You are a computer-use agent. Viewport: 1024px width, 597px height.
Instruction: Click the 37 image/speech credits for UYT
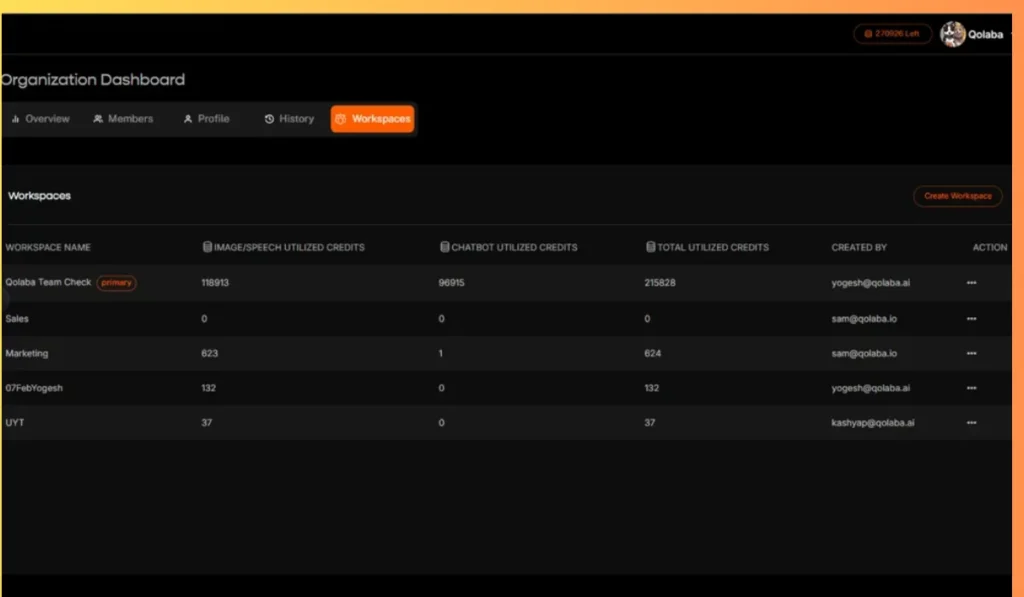pyautogui.click(x=206, y=423)
